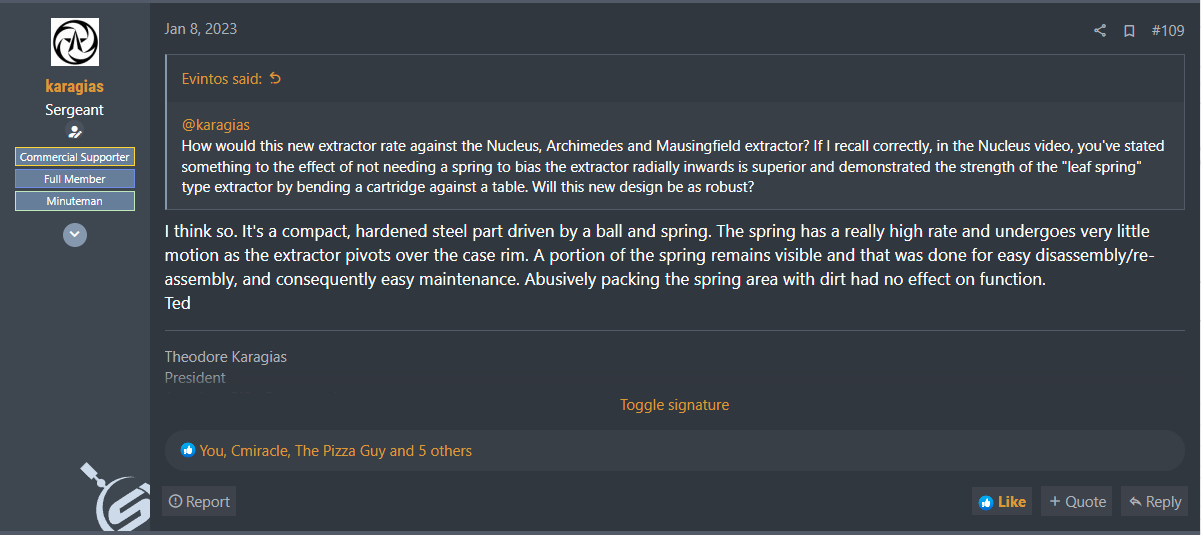
Task: Report this post
Action: (x=199, y=502)
